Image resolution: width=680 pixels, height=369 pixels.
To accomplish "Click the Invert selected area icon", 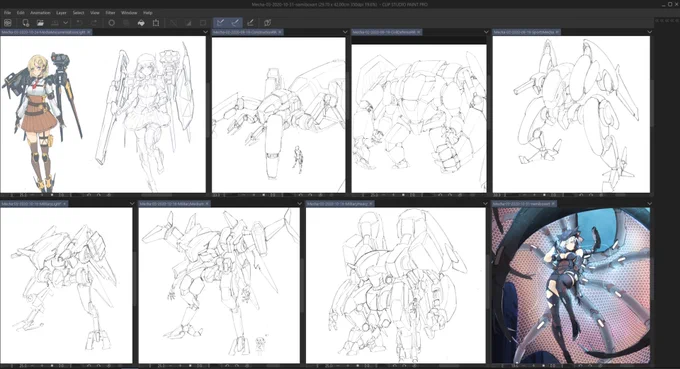I will click(x=188, y=23).
